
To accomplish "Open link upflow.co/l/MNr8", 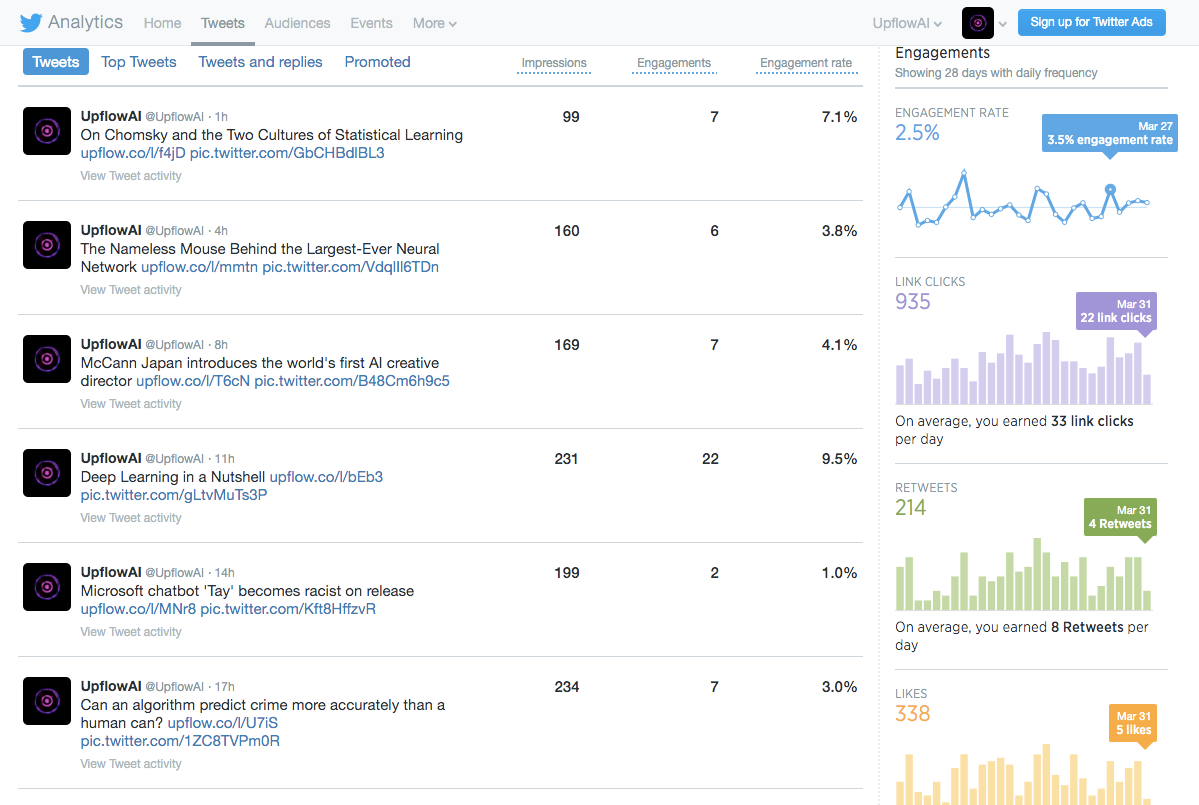I will click(x=138, y=609).
